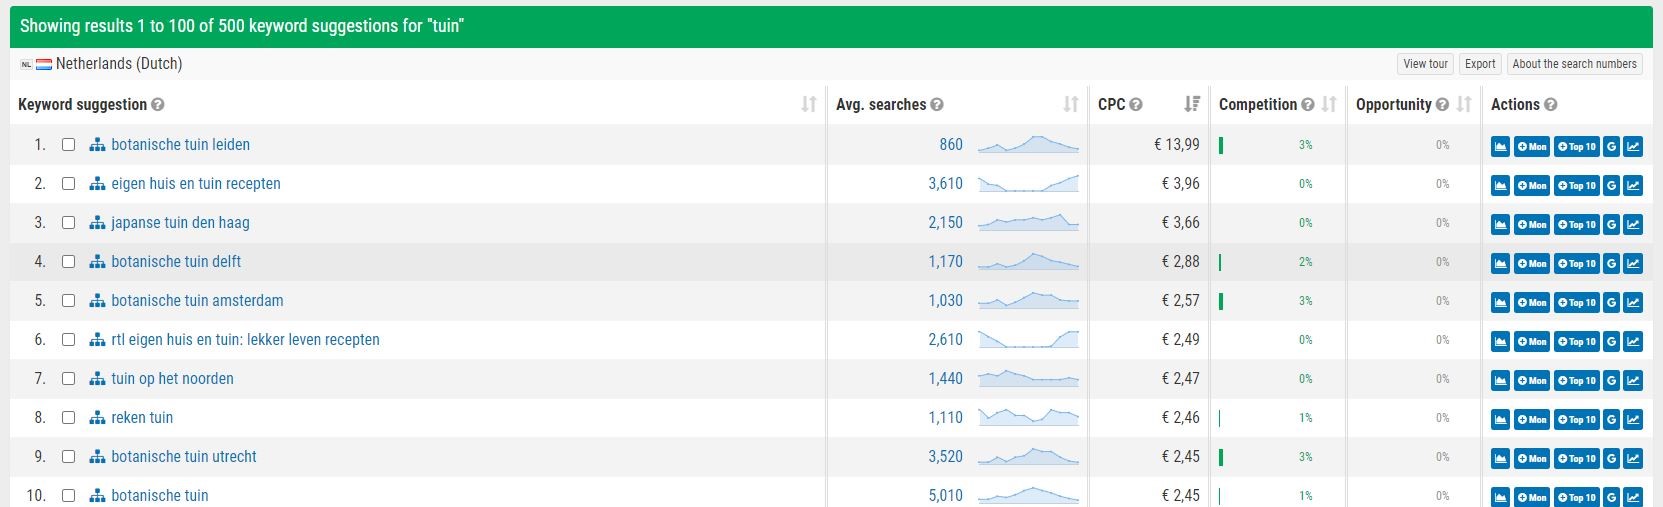Sort by Keyword suggestion column arrows
1663x507 pixels.
tap(809, 104)
